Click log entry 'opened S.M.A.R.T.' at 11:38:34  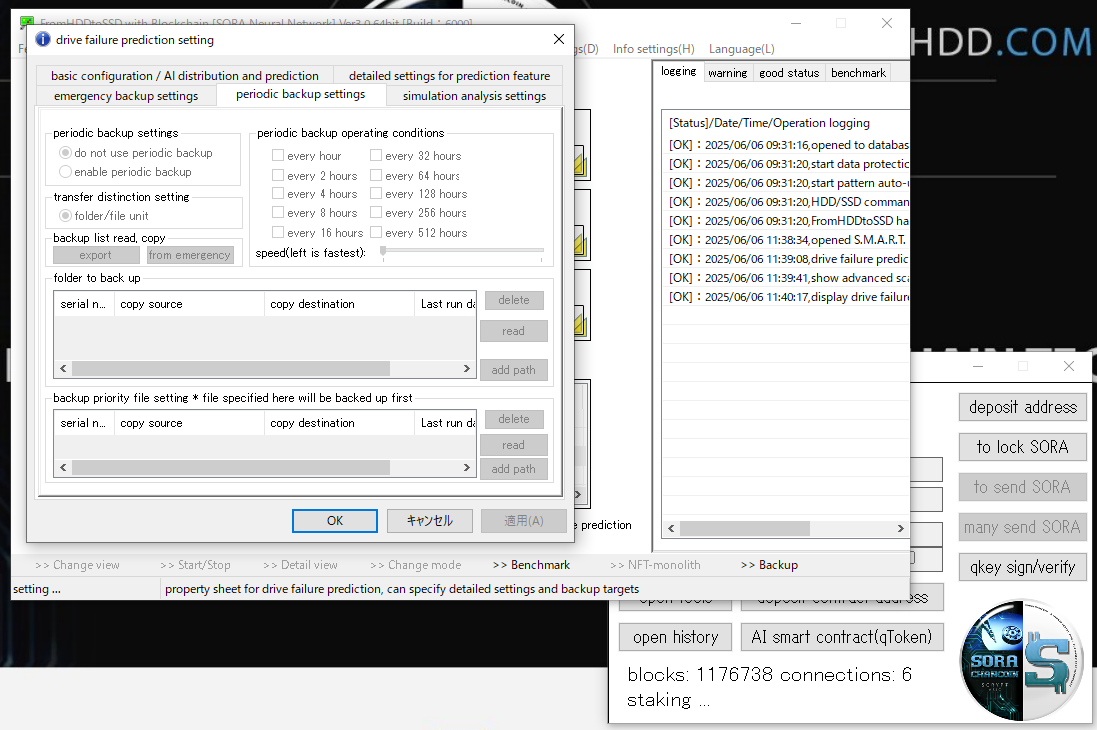pos(786,239)
